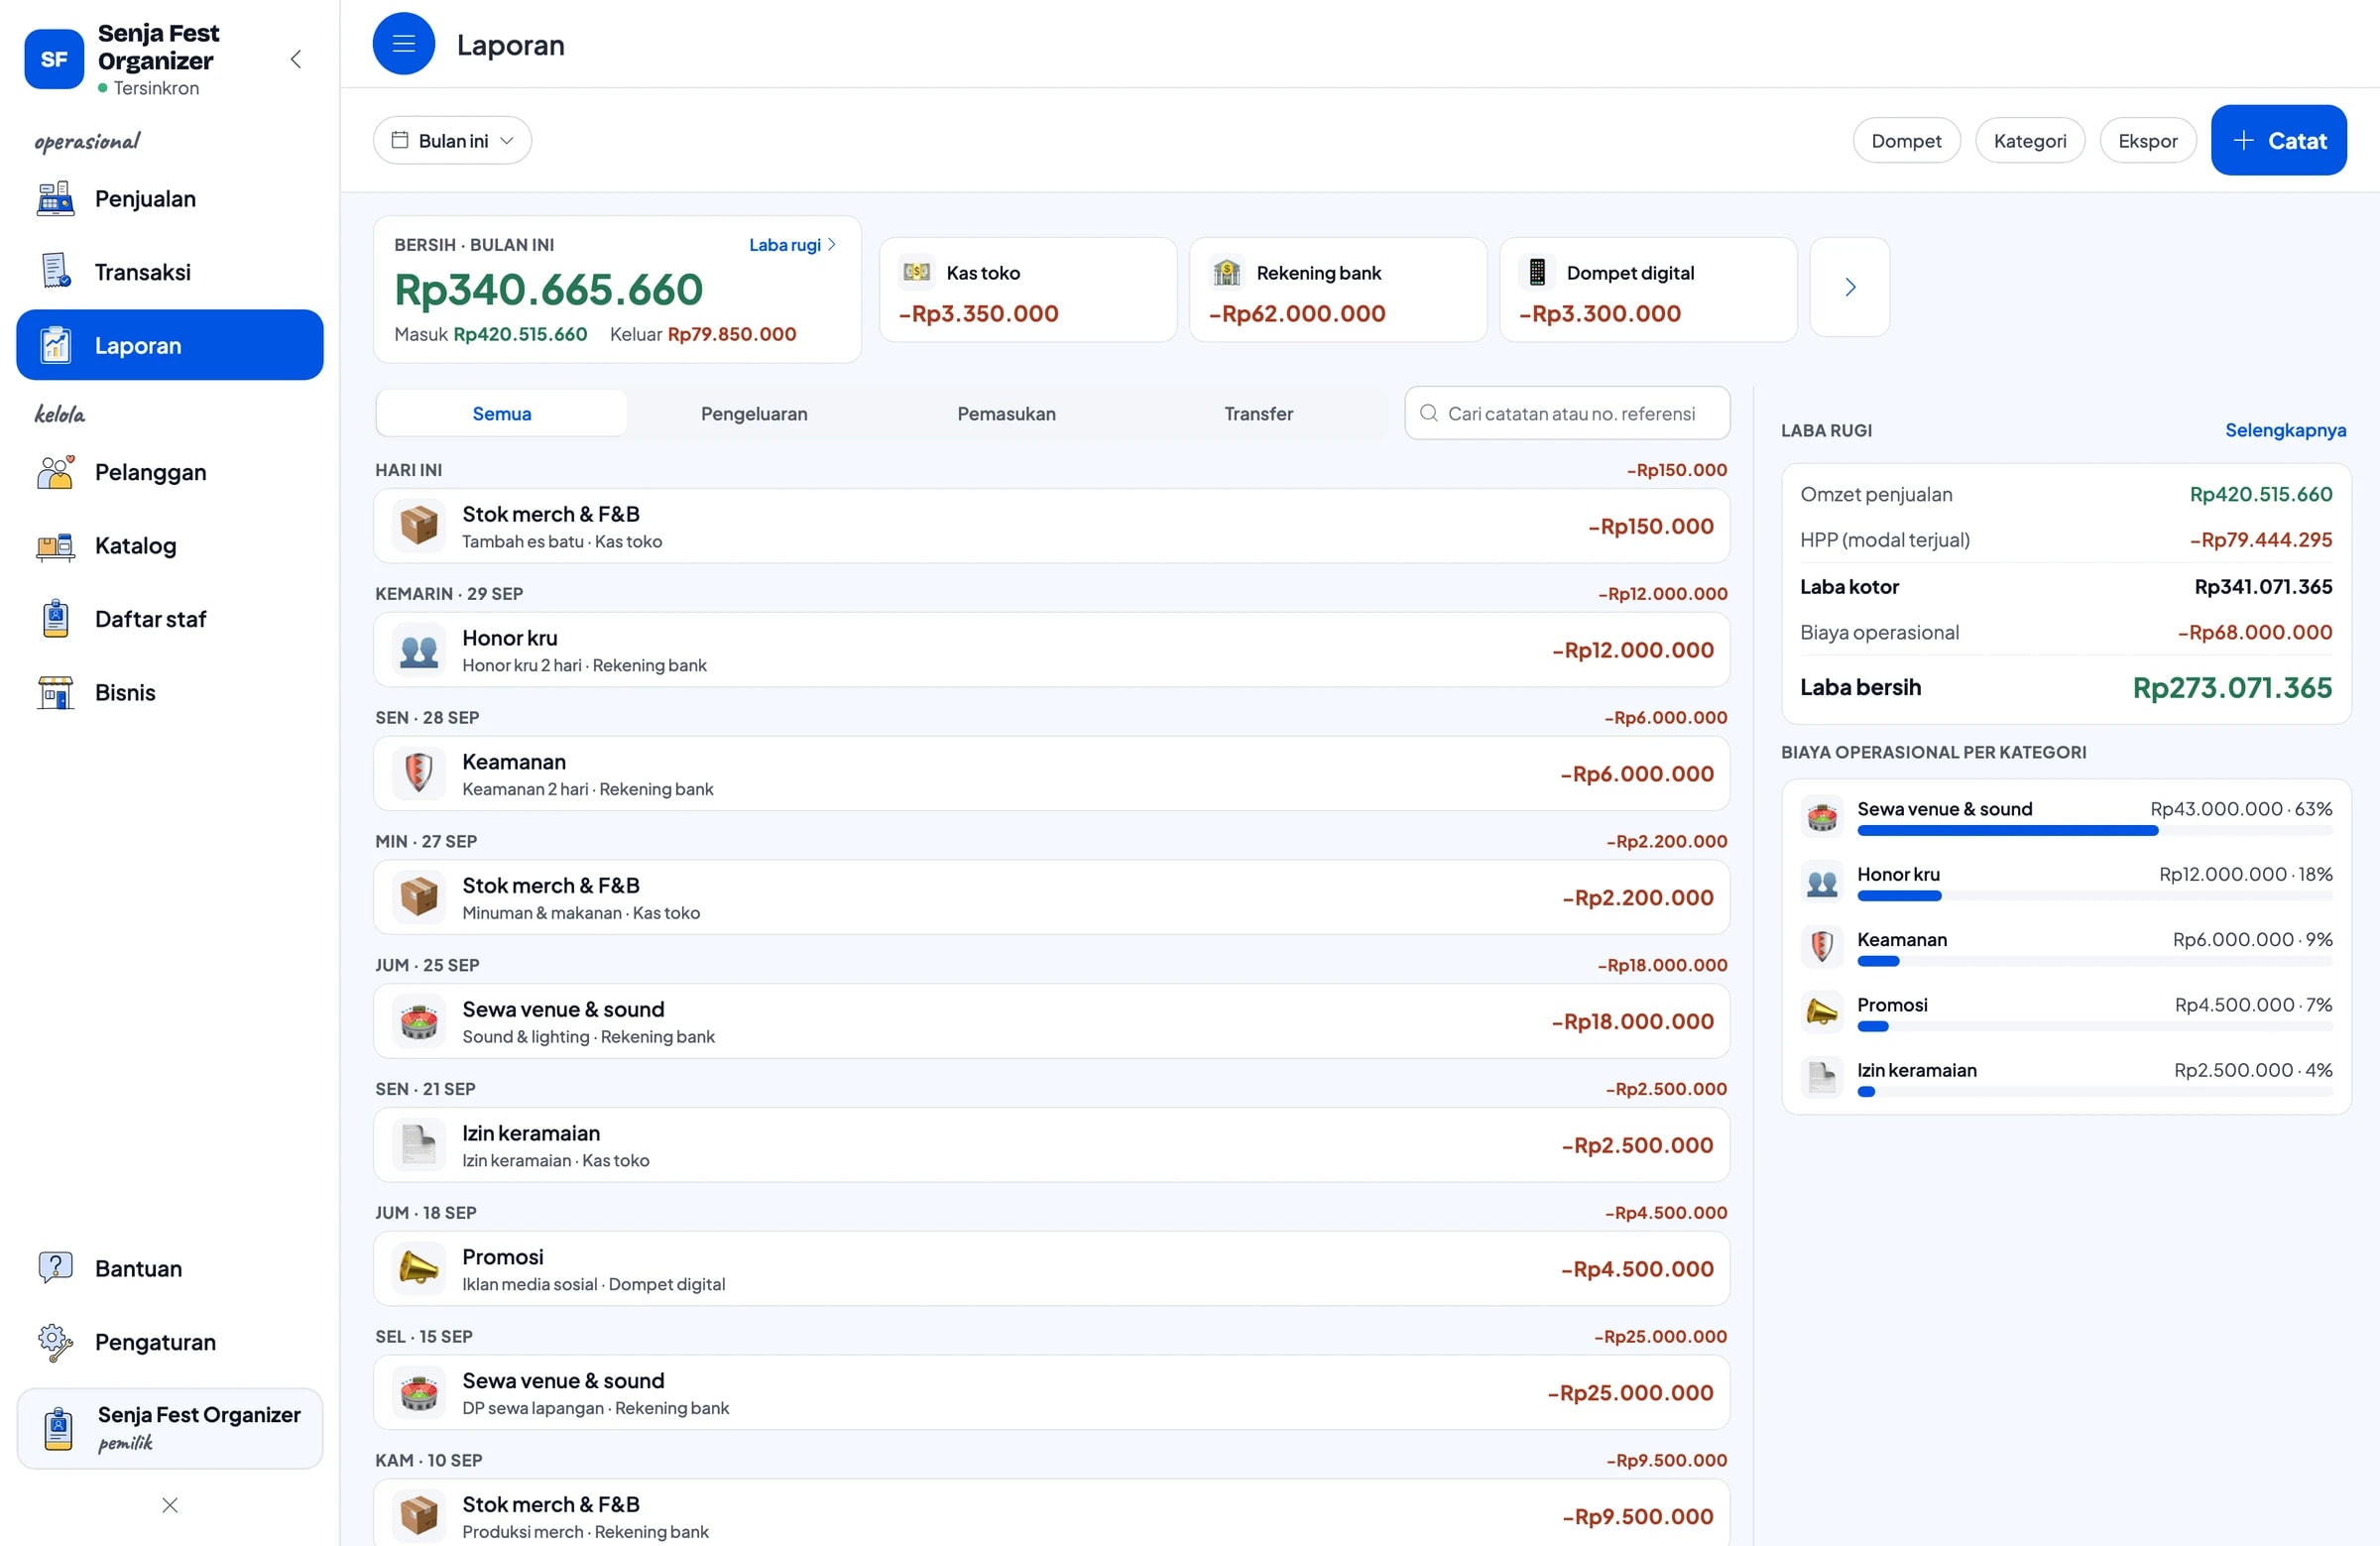Switch to the Pemasukan tab

point(1006,413)
